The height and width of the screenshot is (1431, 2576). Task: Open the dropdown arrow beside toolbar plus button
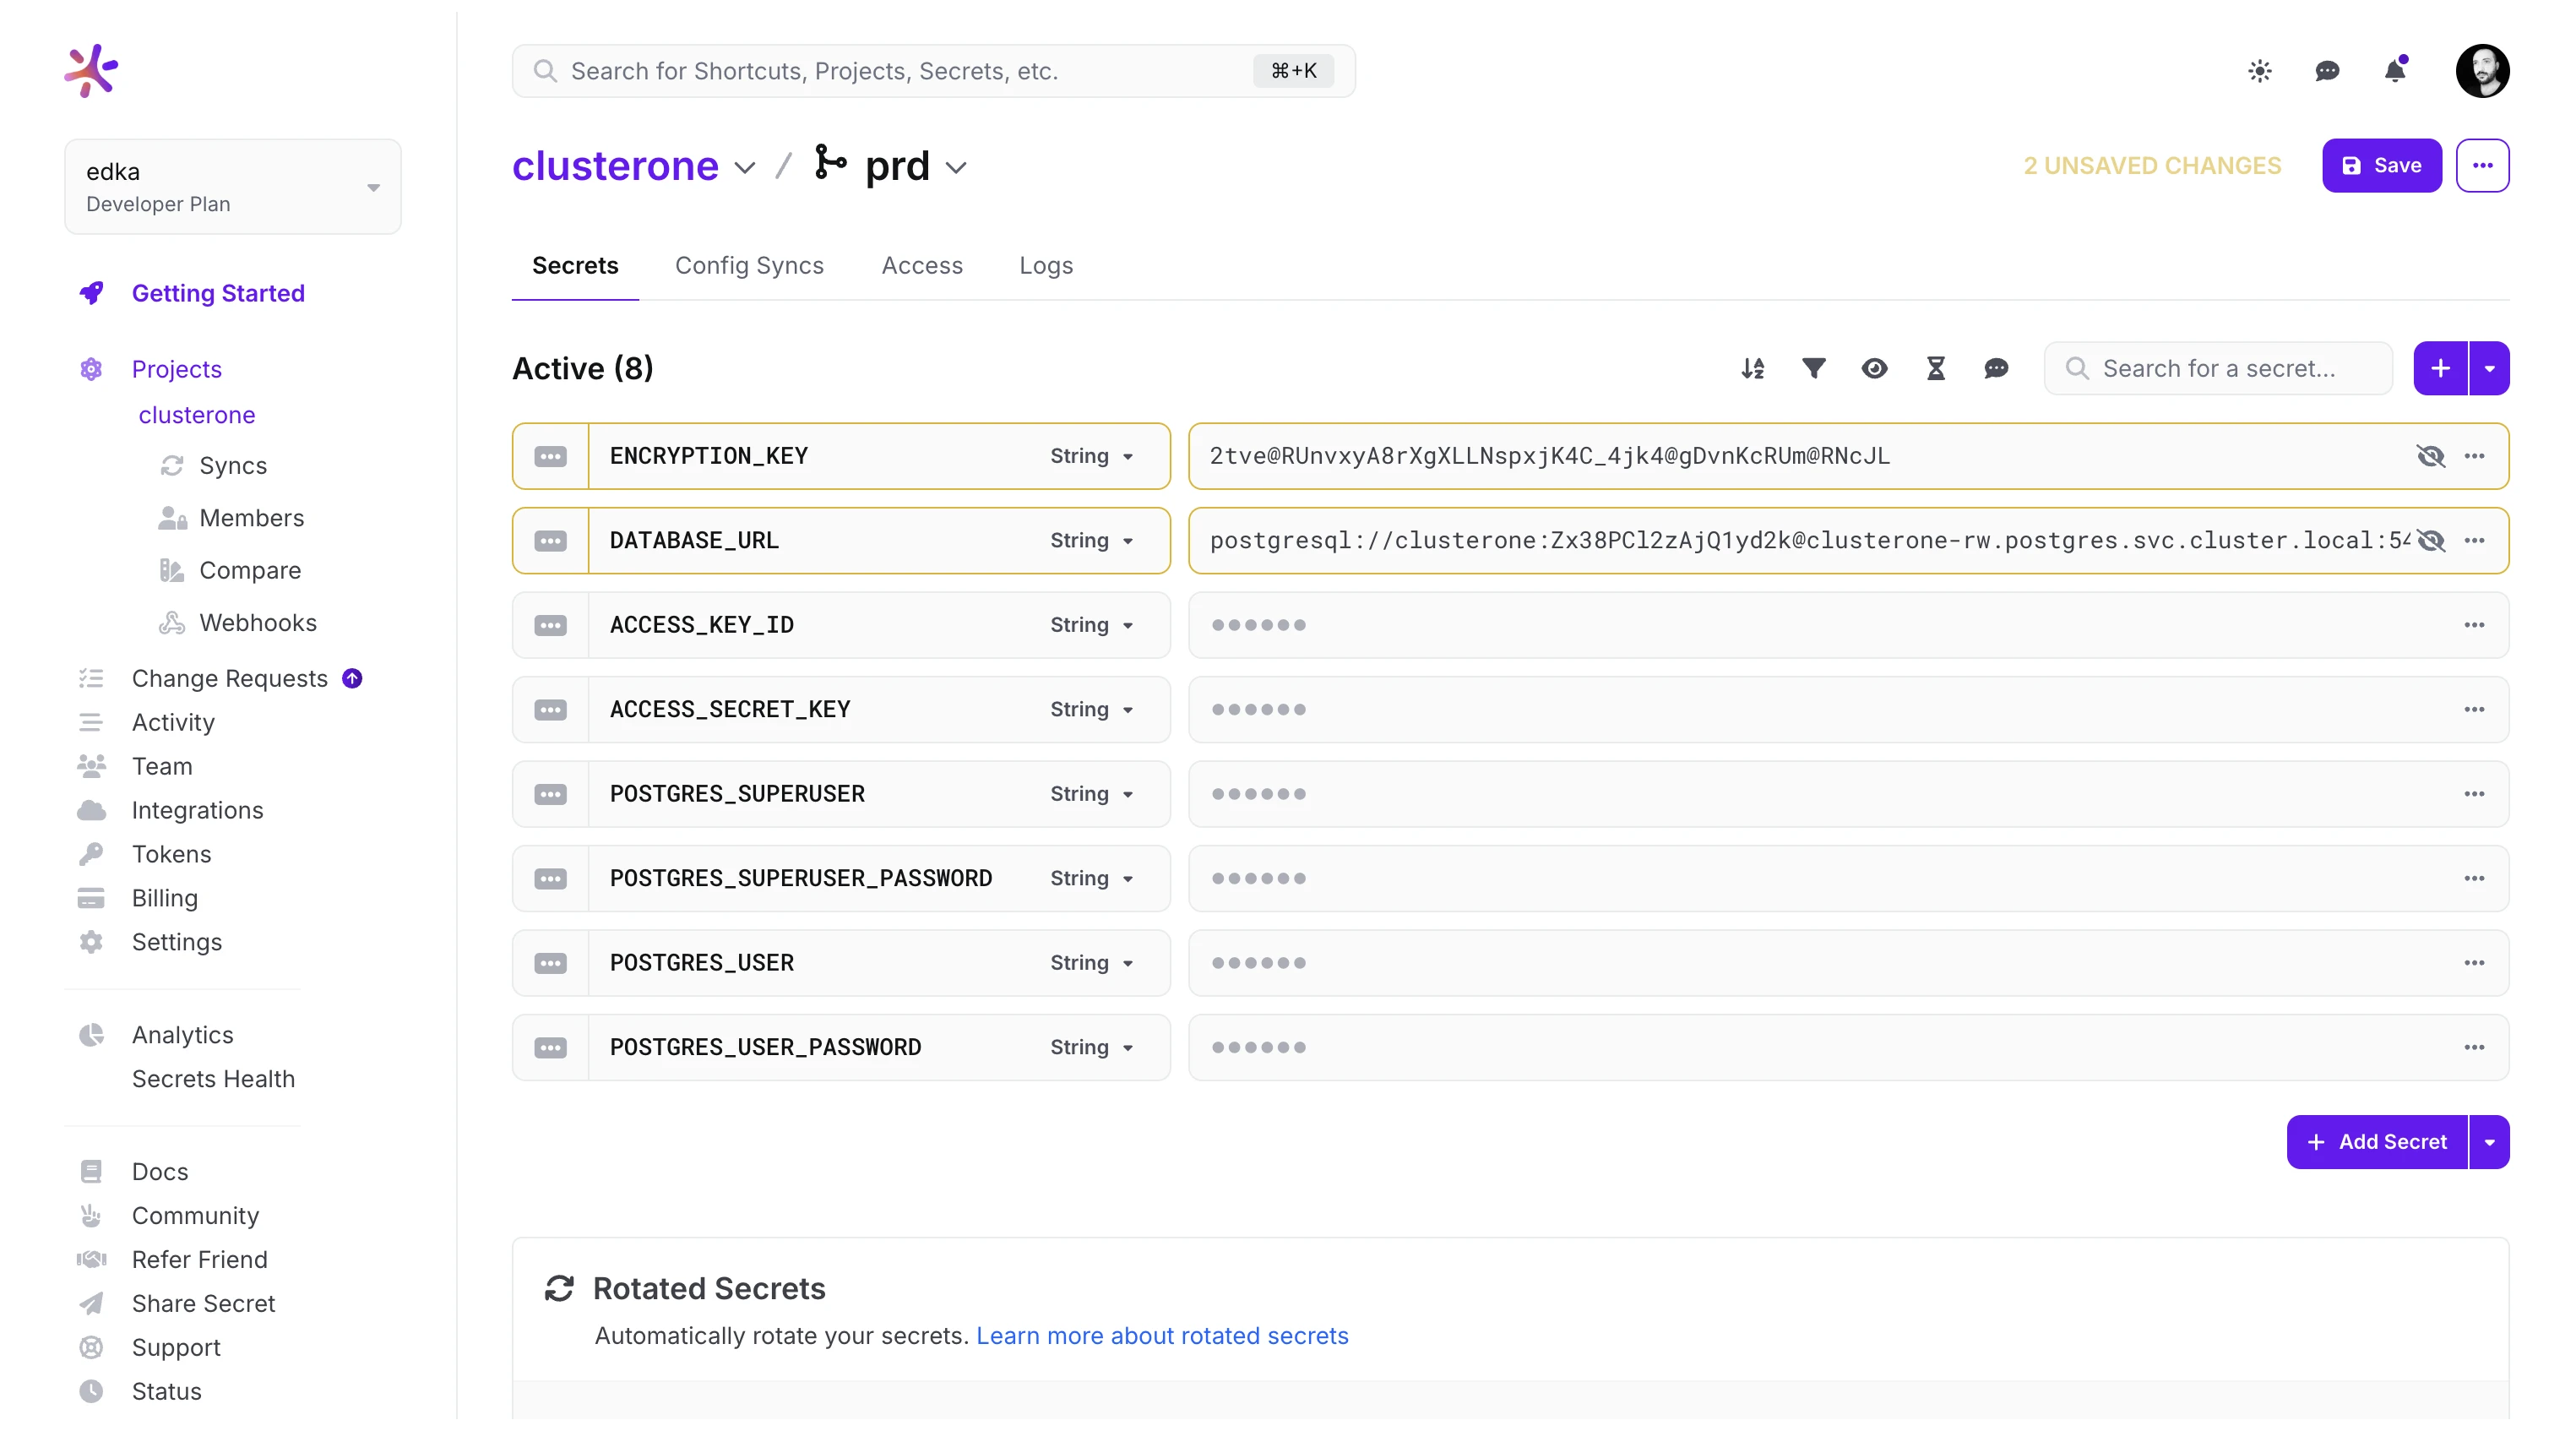point(2489,368)
